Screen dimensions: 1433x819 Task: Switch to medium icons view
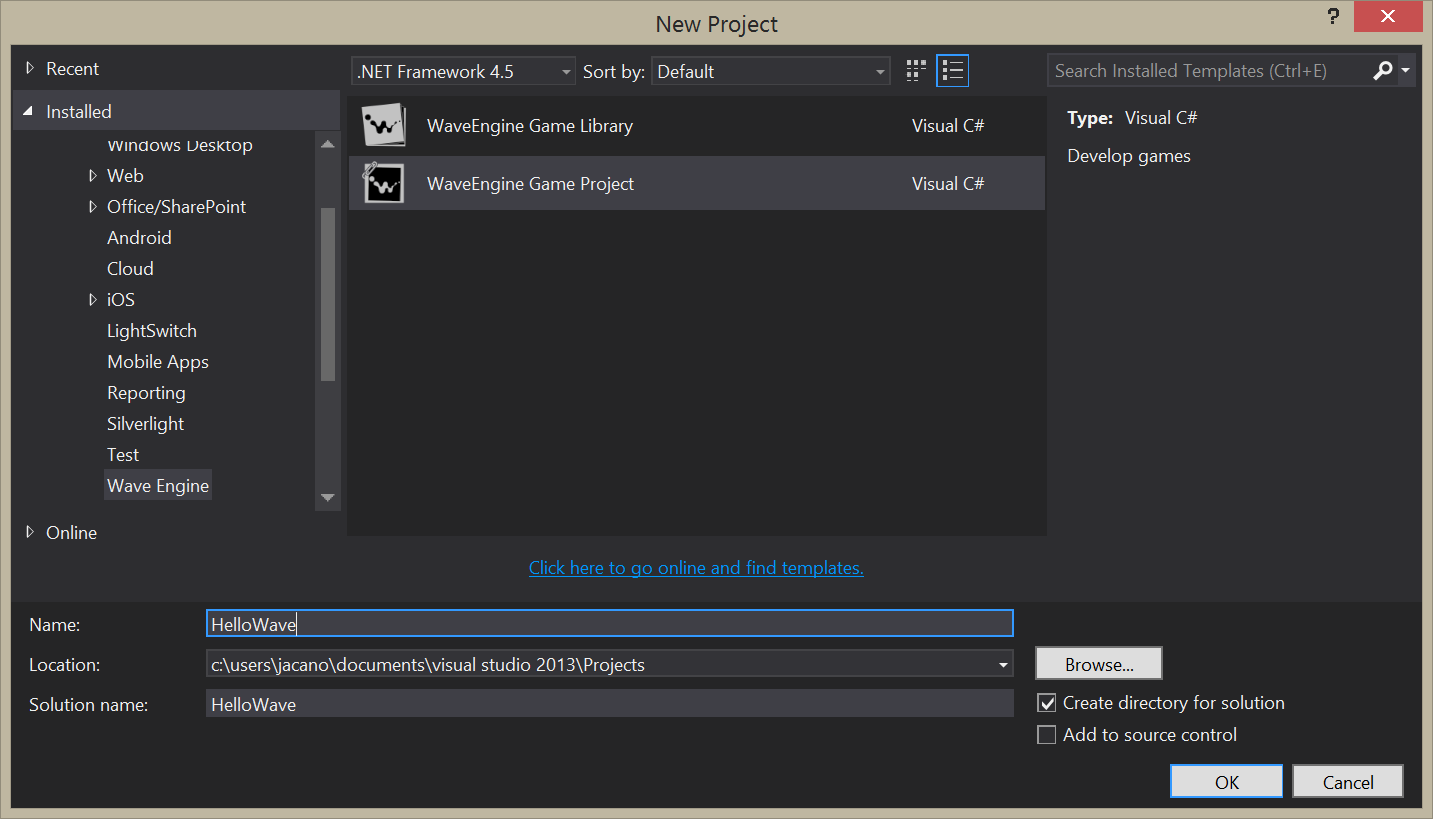[x=916, y=71]
